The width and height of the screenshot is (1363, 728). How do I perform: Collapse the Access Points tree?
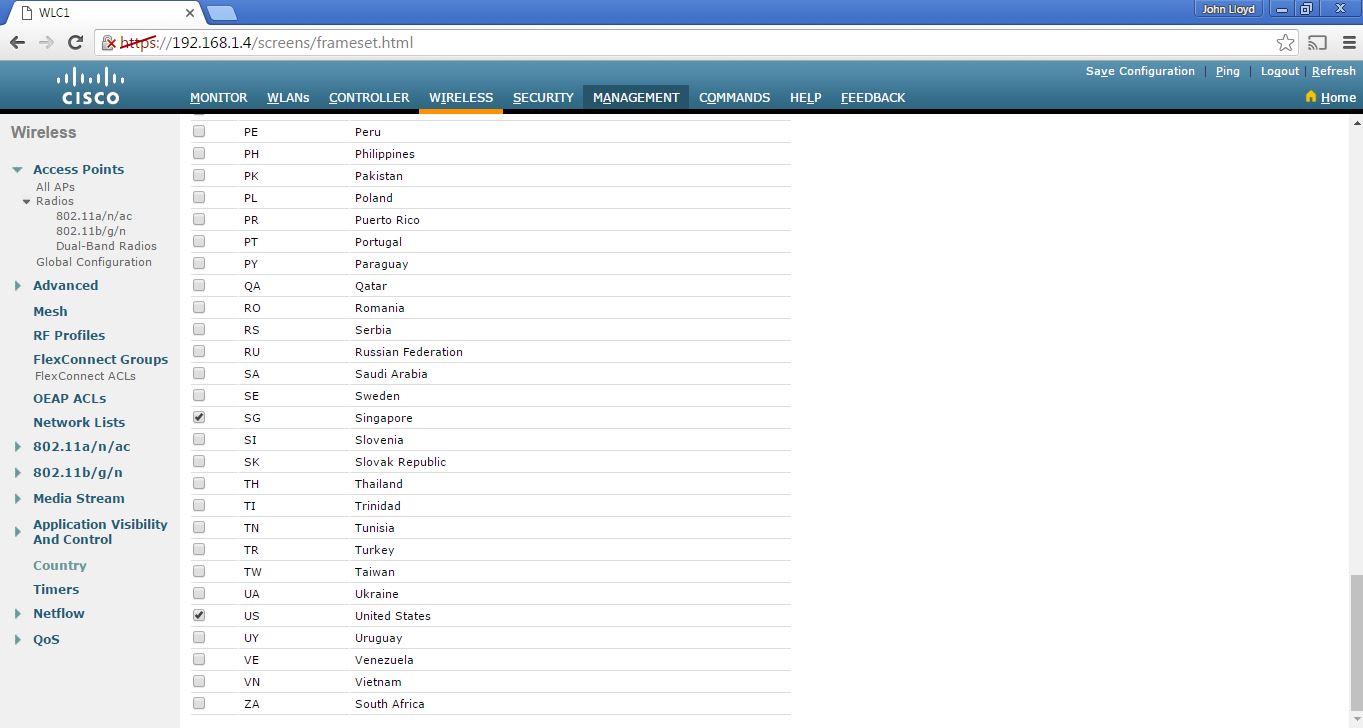[17, 170]
